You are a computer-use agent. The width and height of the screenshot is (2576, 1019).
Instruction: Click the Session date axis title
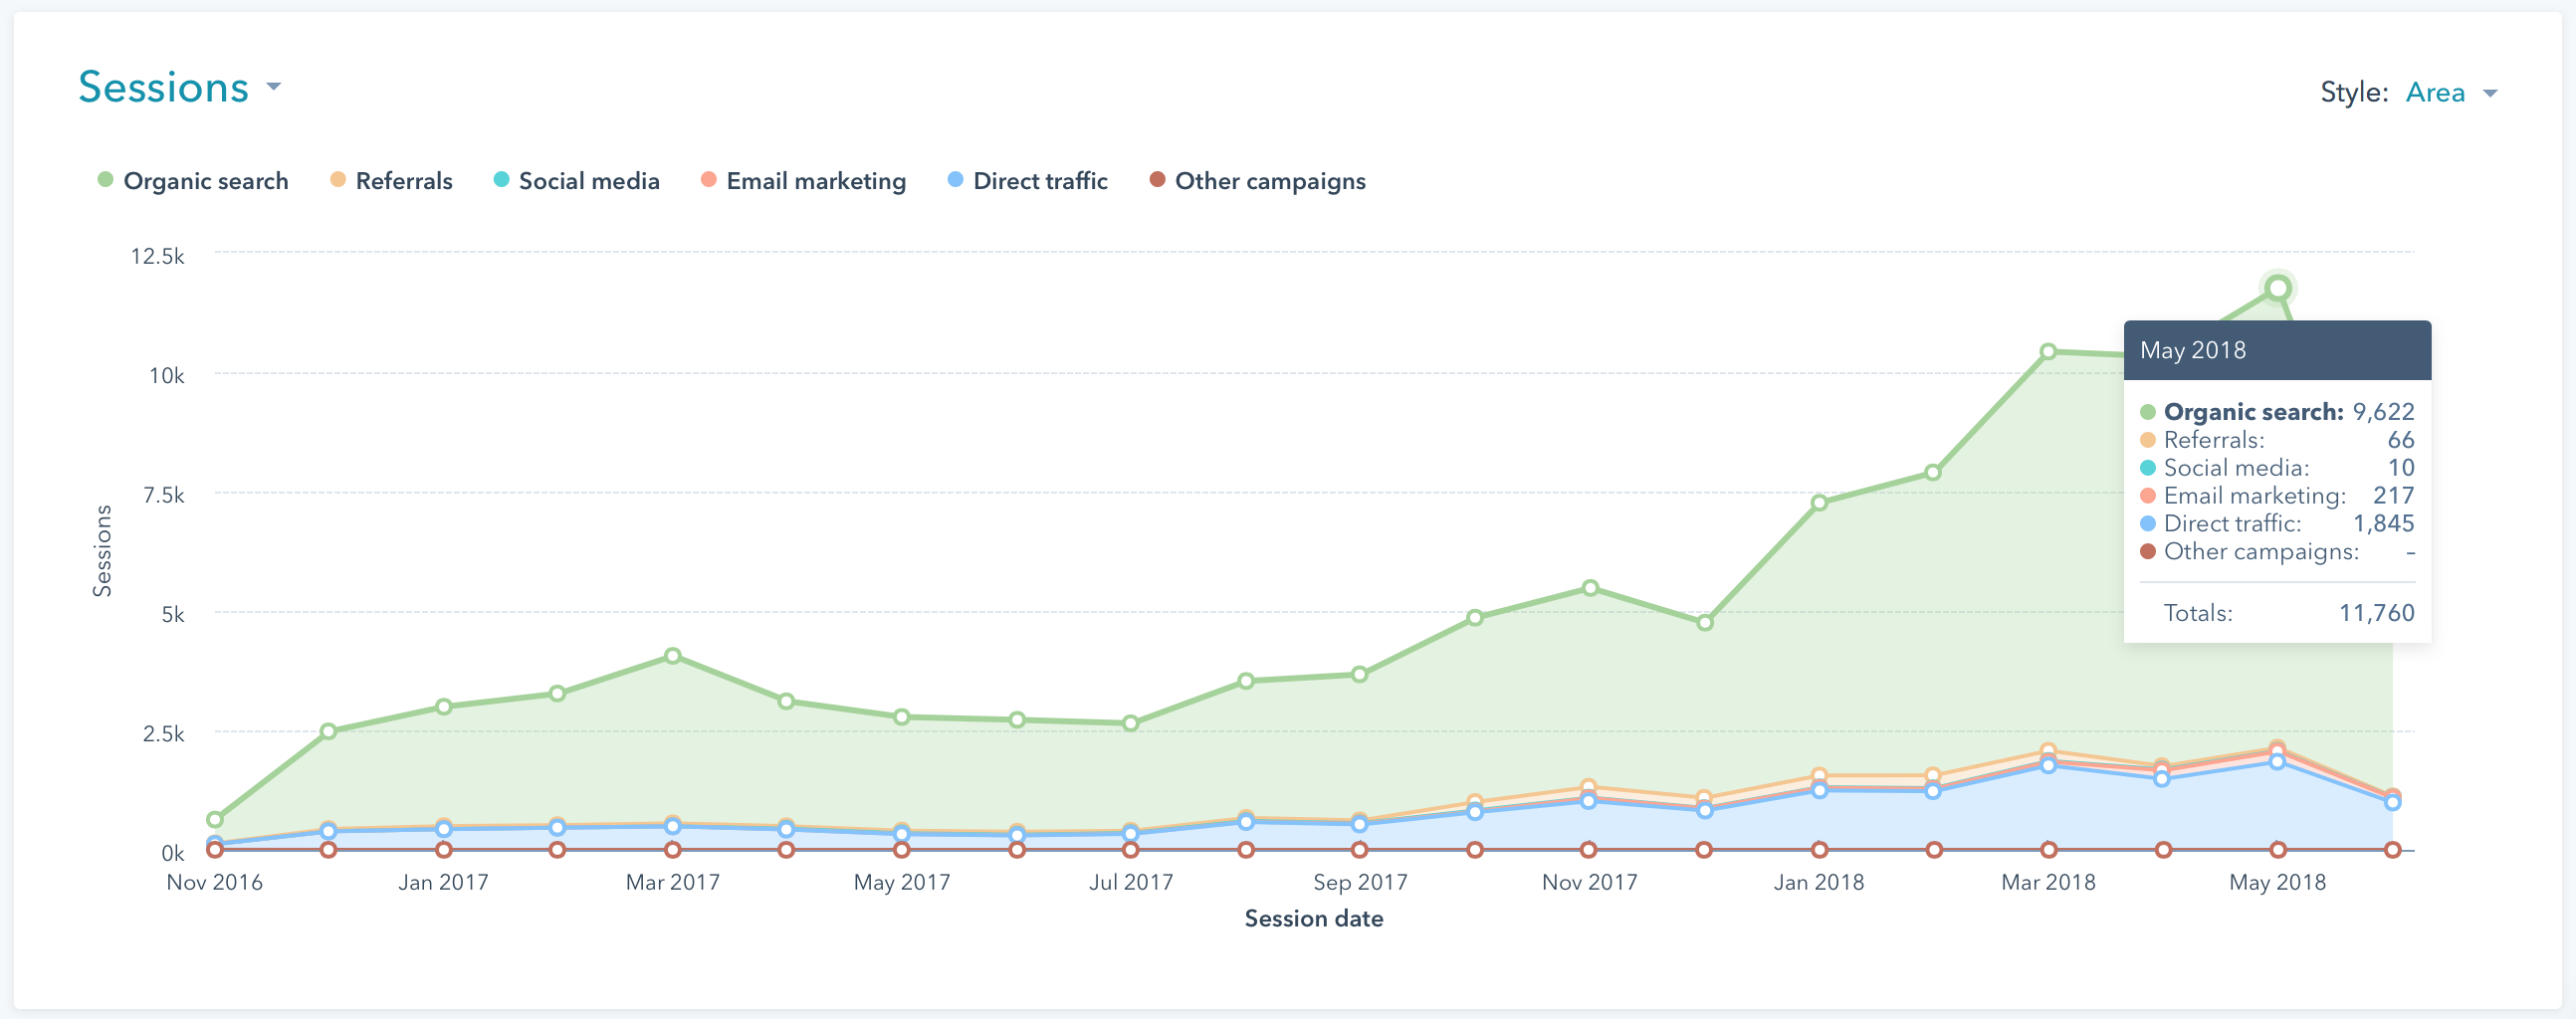1314,918
